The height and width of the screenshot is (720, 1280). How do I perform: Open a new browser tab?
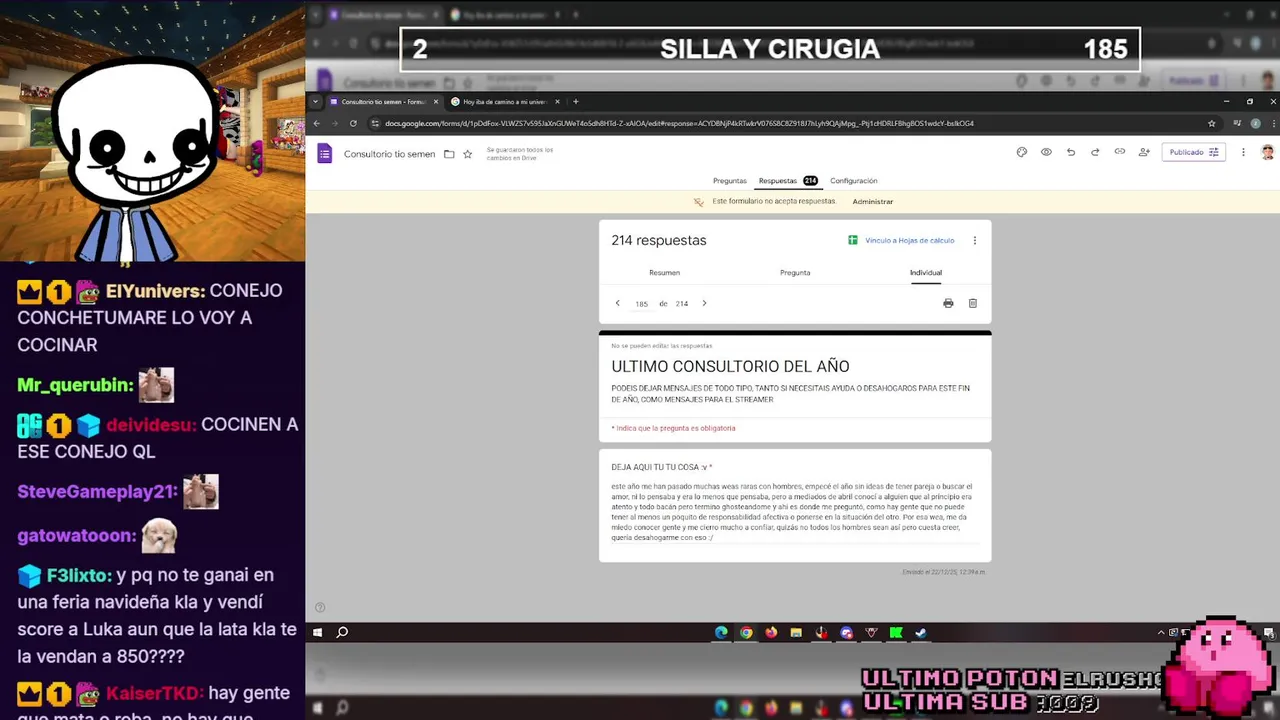(x=575, y=101)
